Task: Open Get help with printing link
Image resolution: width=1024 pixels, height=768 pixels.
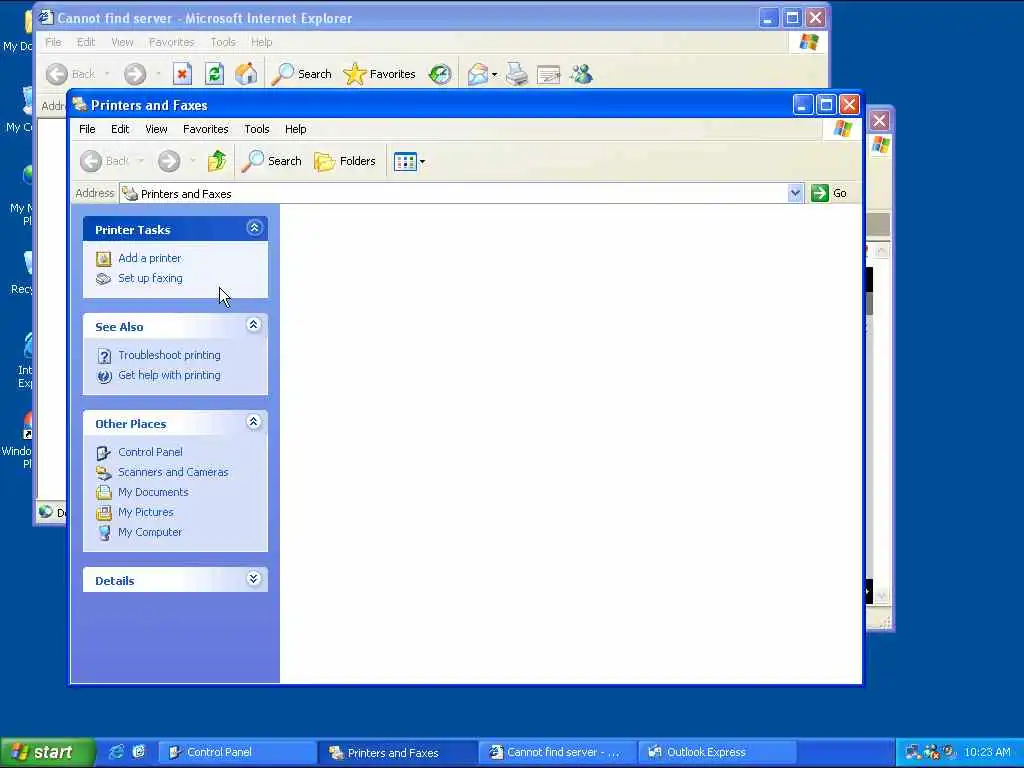Action: (x=169, y=376)
